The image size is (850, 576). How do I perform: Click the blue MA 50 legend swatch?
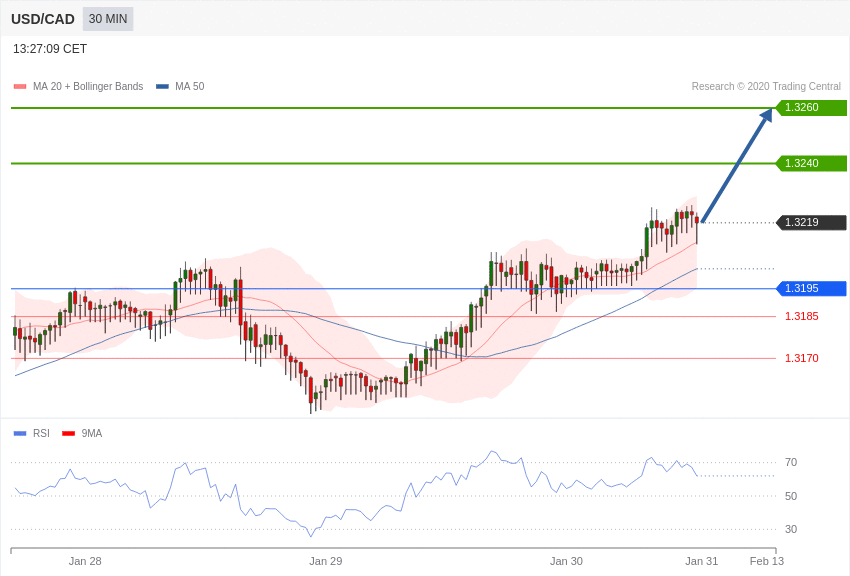[162, 87]
